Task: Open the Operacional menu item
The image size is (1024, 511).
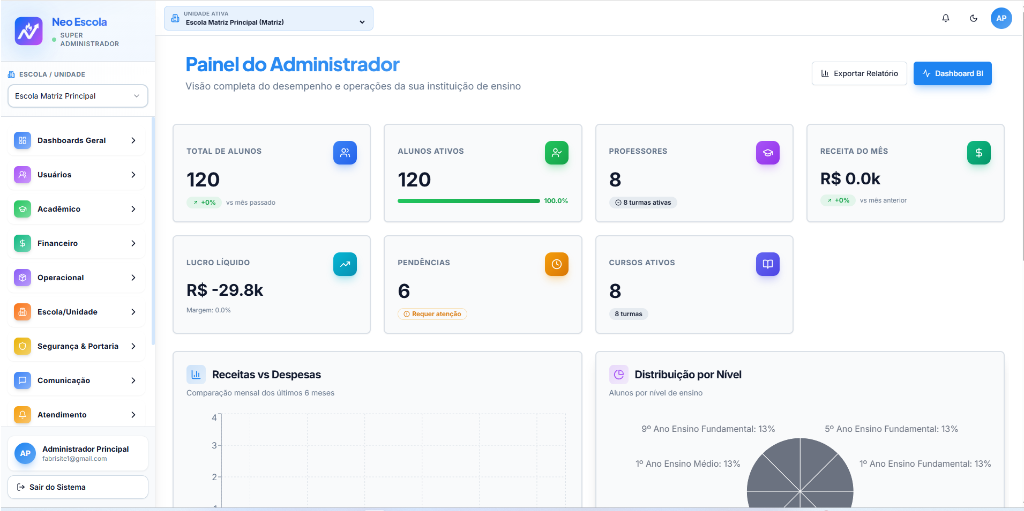Action: 76,278
